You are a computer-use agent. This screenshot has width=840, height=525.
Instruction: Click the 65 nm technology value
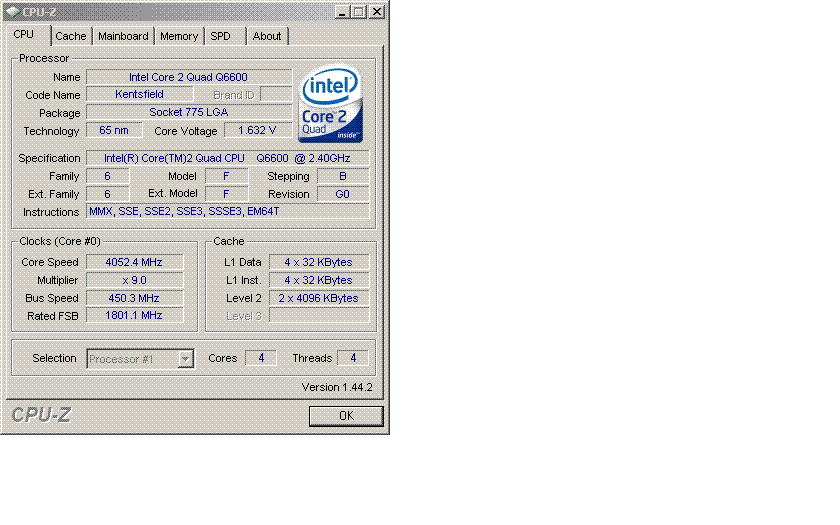pyautogui.click(x=114, y=130)
